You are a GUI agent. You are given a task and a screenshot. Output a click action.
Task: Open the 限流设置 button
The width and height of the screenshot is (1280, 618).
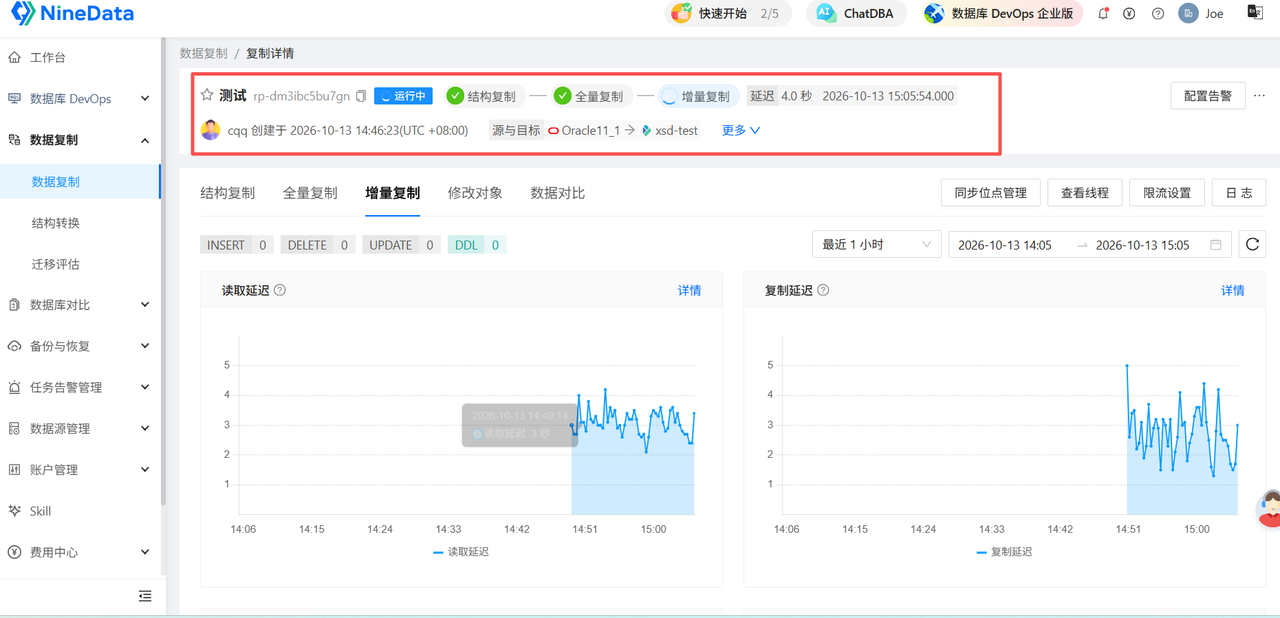click(x=1167, y=193)
